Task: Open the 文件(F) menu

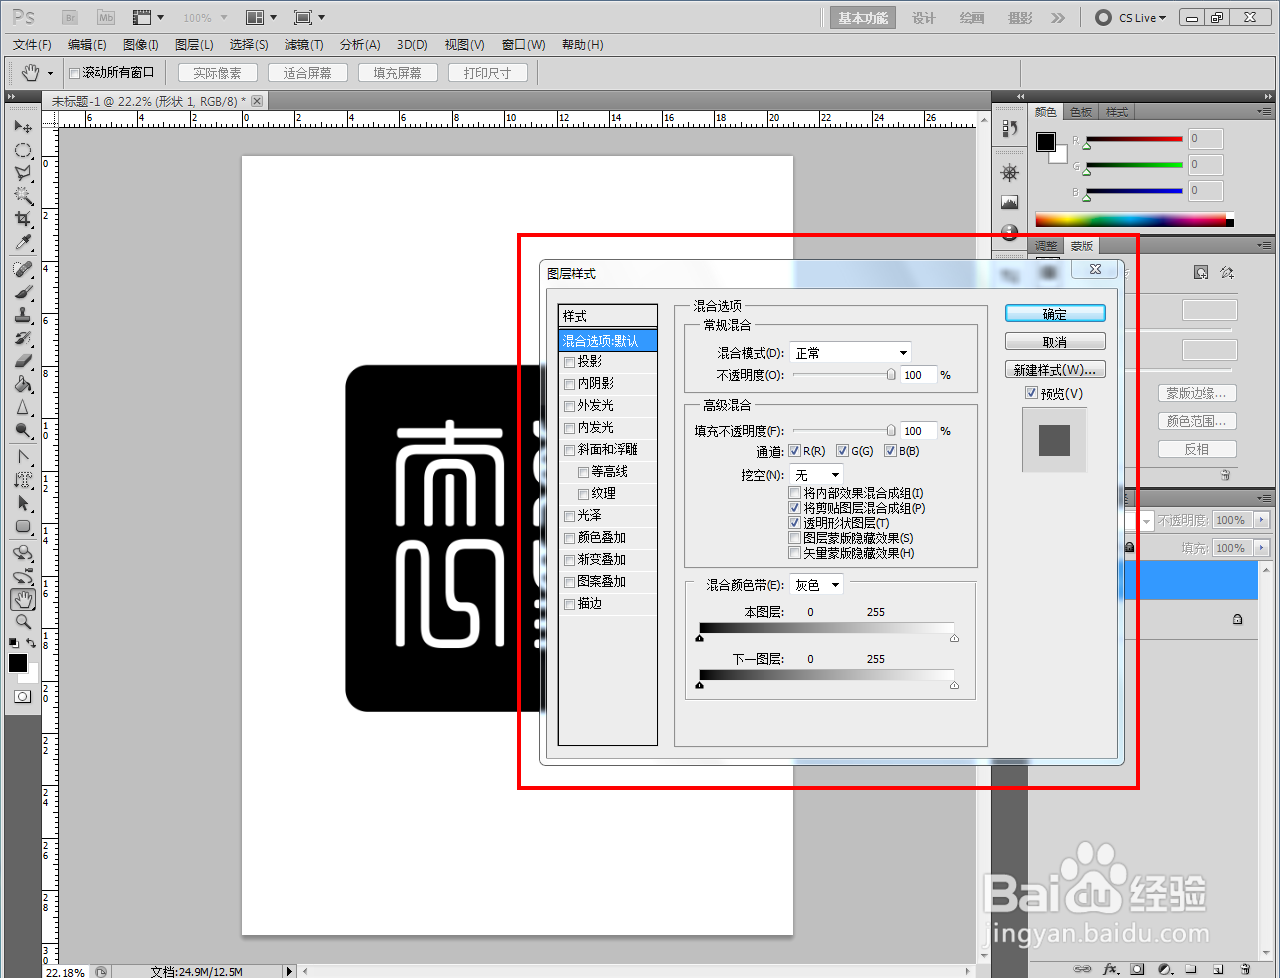Action: coord(32,45)
